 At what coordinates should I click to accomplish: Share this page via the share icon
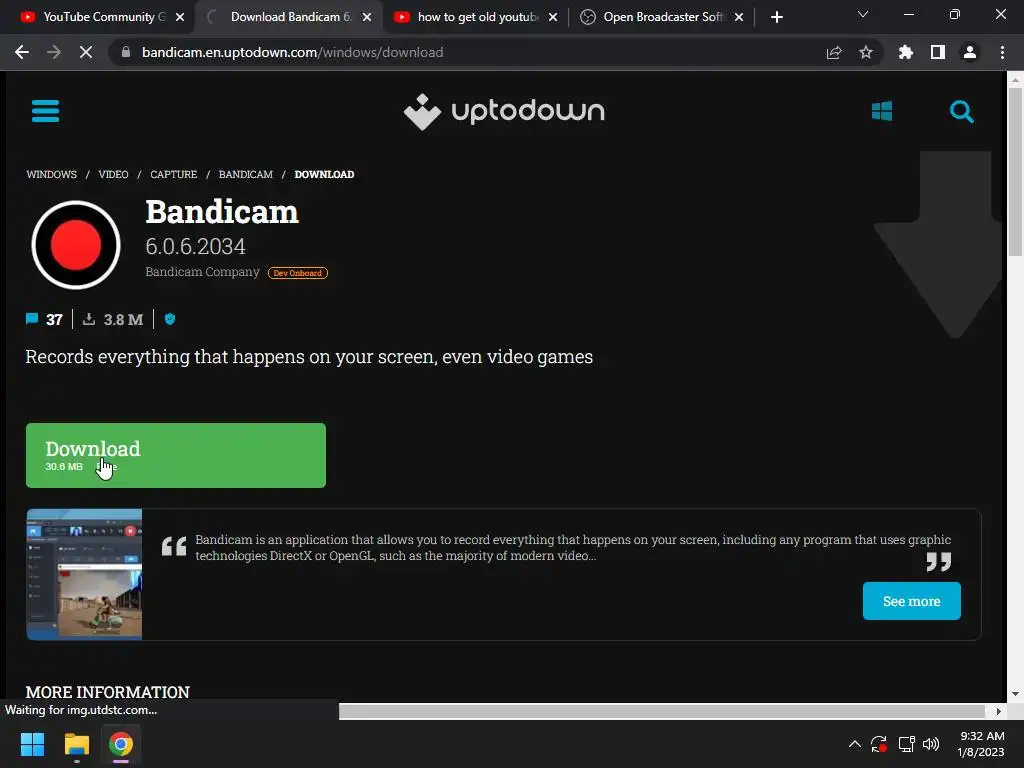834,52
